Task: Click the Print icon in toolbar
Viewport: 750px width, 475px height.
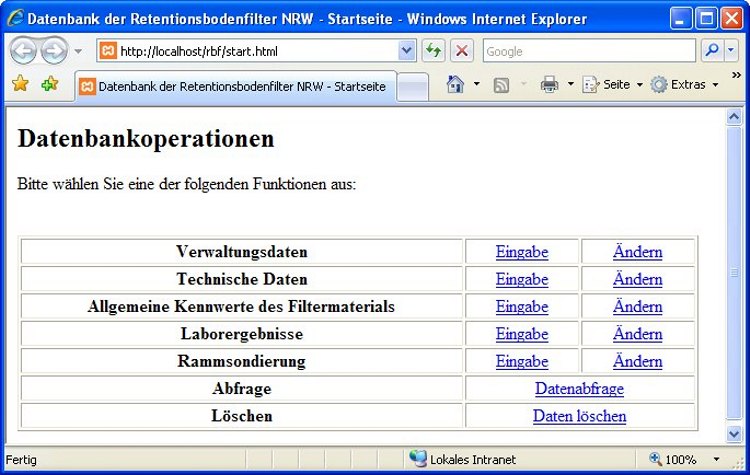Action: pyautogui.click(x=549, y=85)
